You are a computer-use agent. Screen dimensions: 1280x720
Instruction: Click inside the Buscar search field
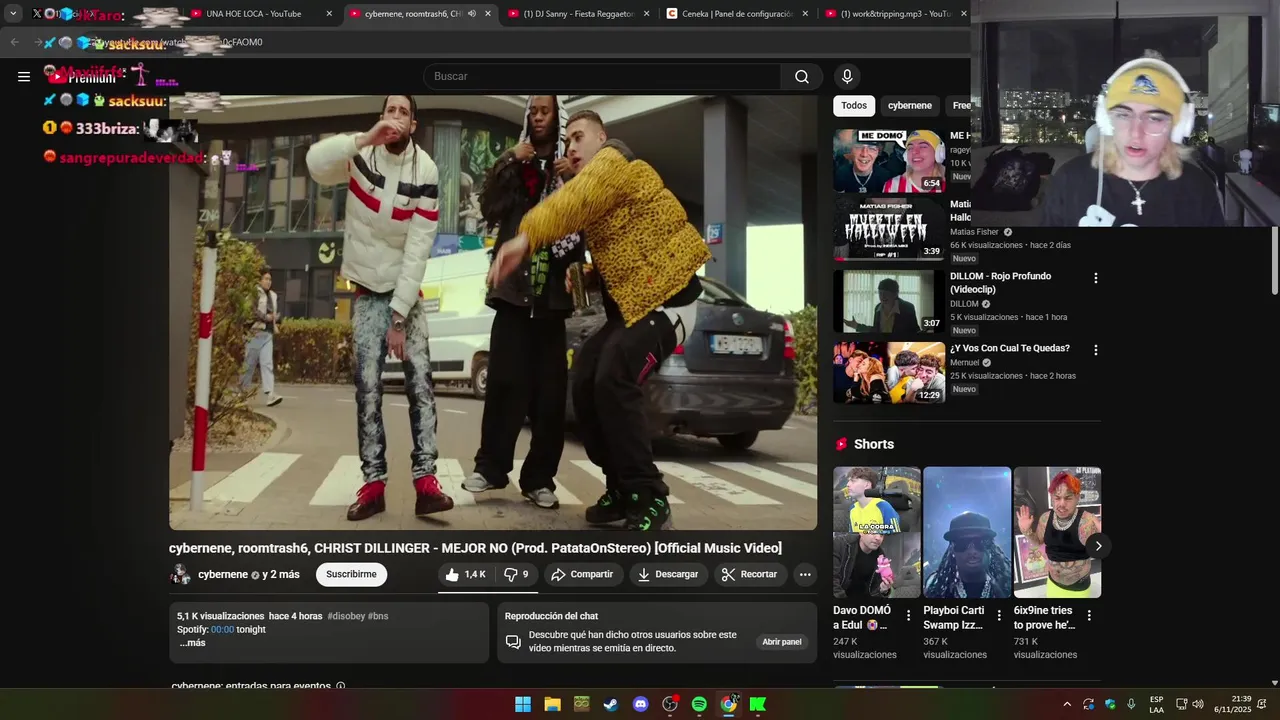pos(602,77)
